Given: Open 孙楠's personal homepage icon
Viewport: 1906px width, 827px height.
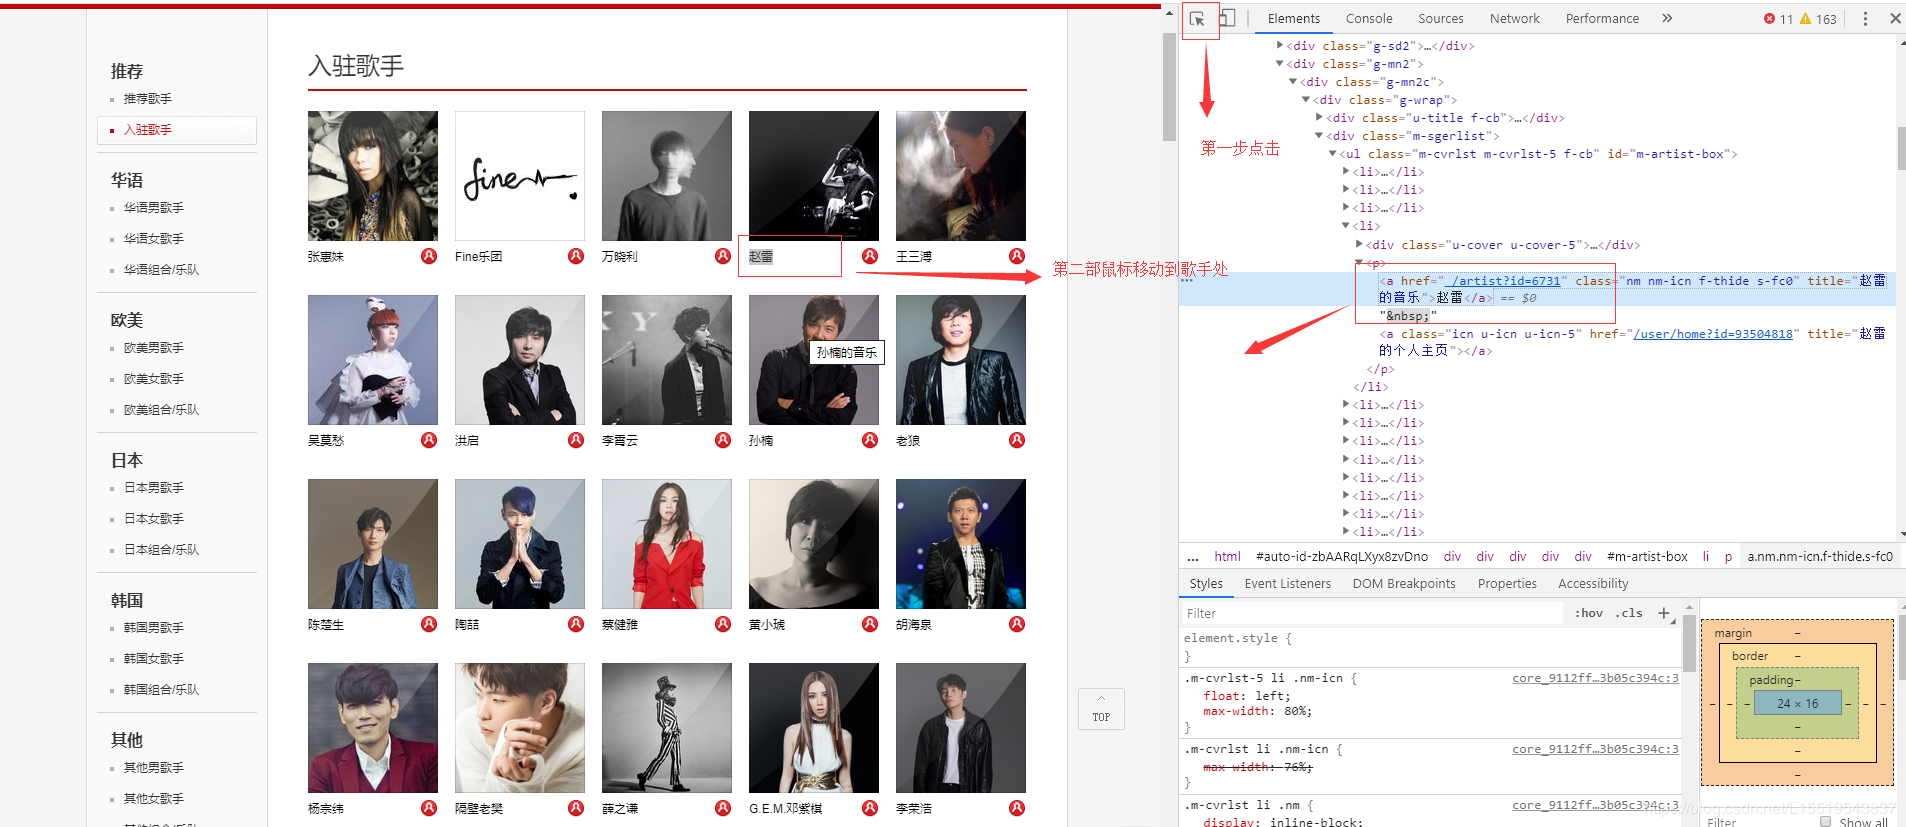Looking at the screenshot, I should coord(870,440).
